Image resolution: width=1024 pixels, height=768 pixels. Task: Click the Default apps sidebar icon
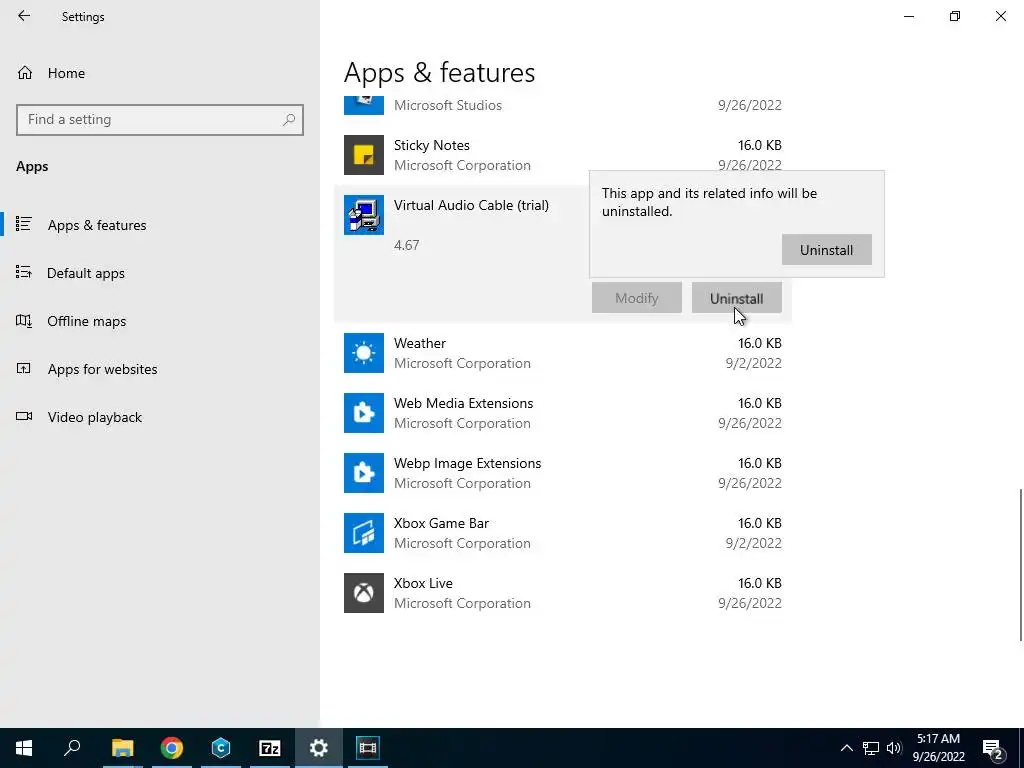24,272
